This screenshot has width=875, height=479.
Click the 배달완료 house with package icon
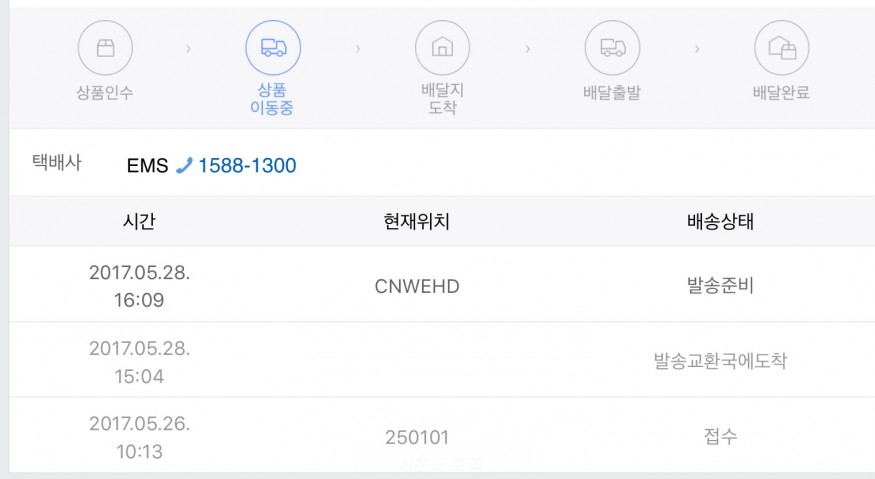click(x=782, y=48)
